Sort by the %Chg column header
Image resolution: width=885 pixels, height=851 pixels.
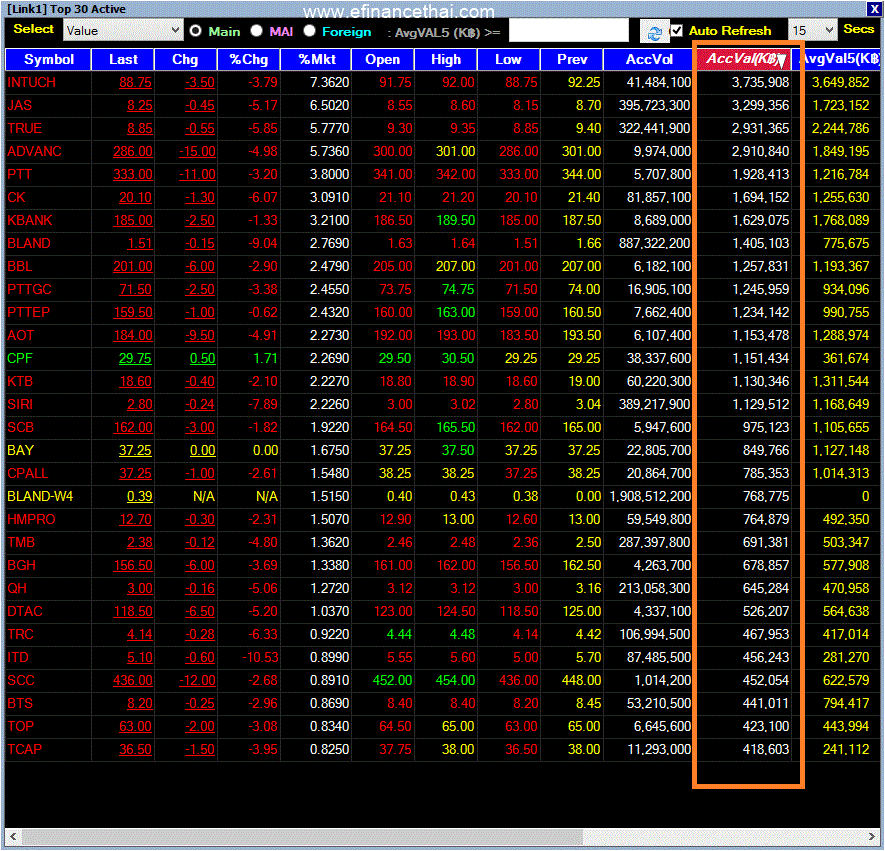248,59
